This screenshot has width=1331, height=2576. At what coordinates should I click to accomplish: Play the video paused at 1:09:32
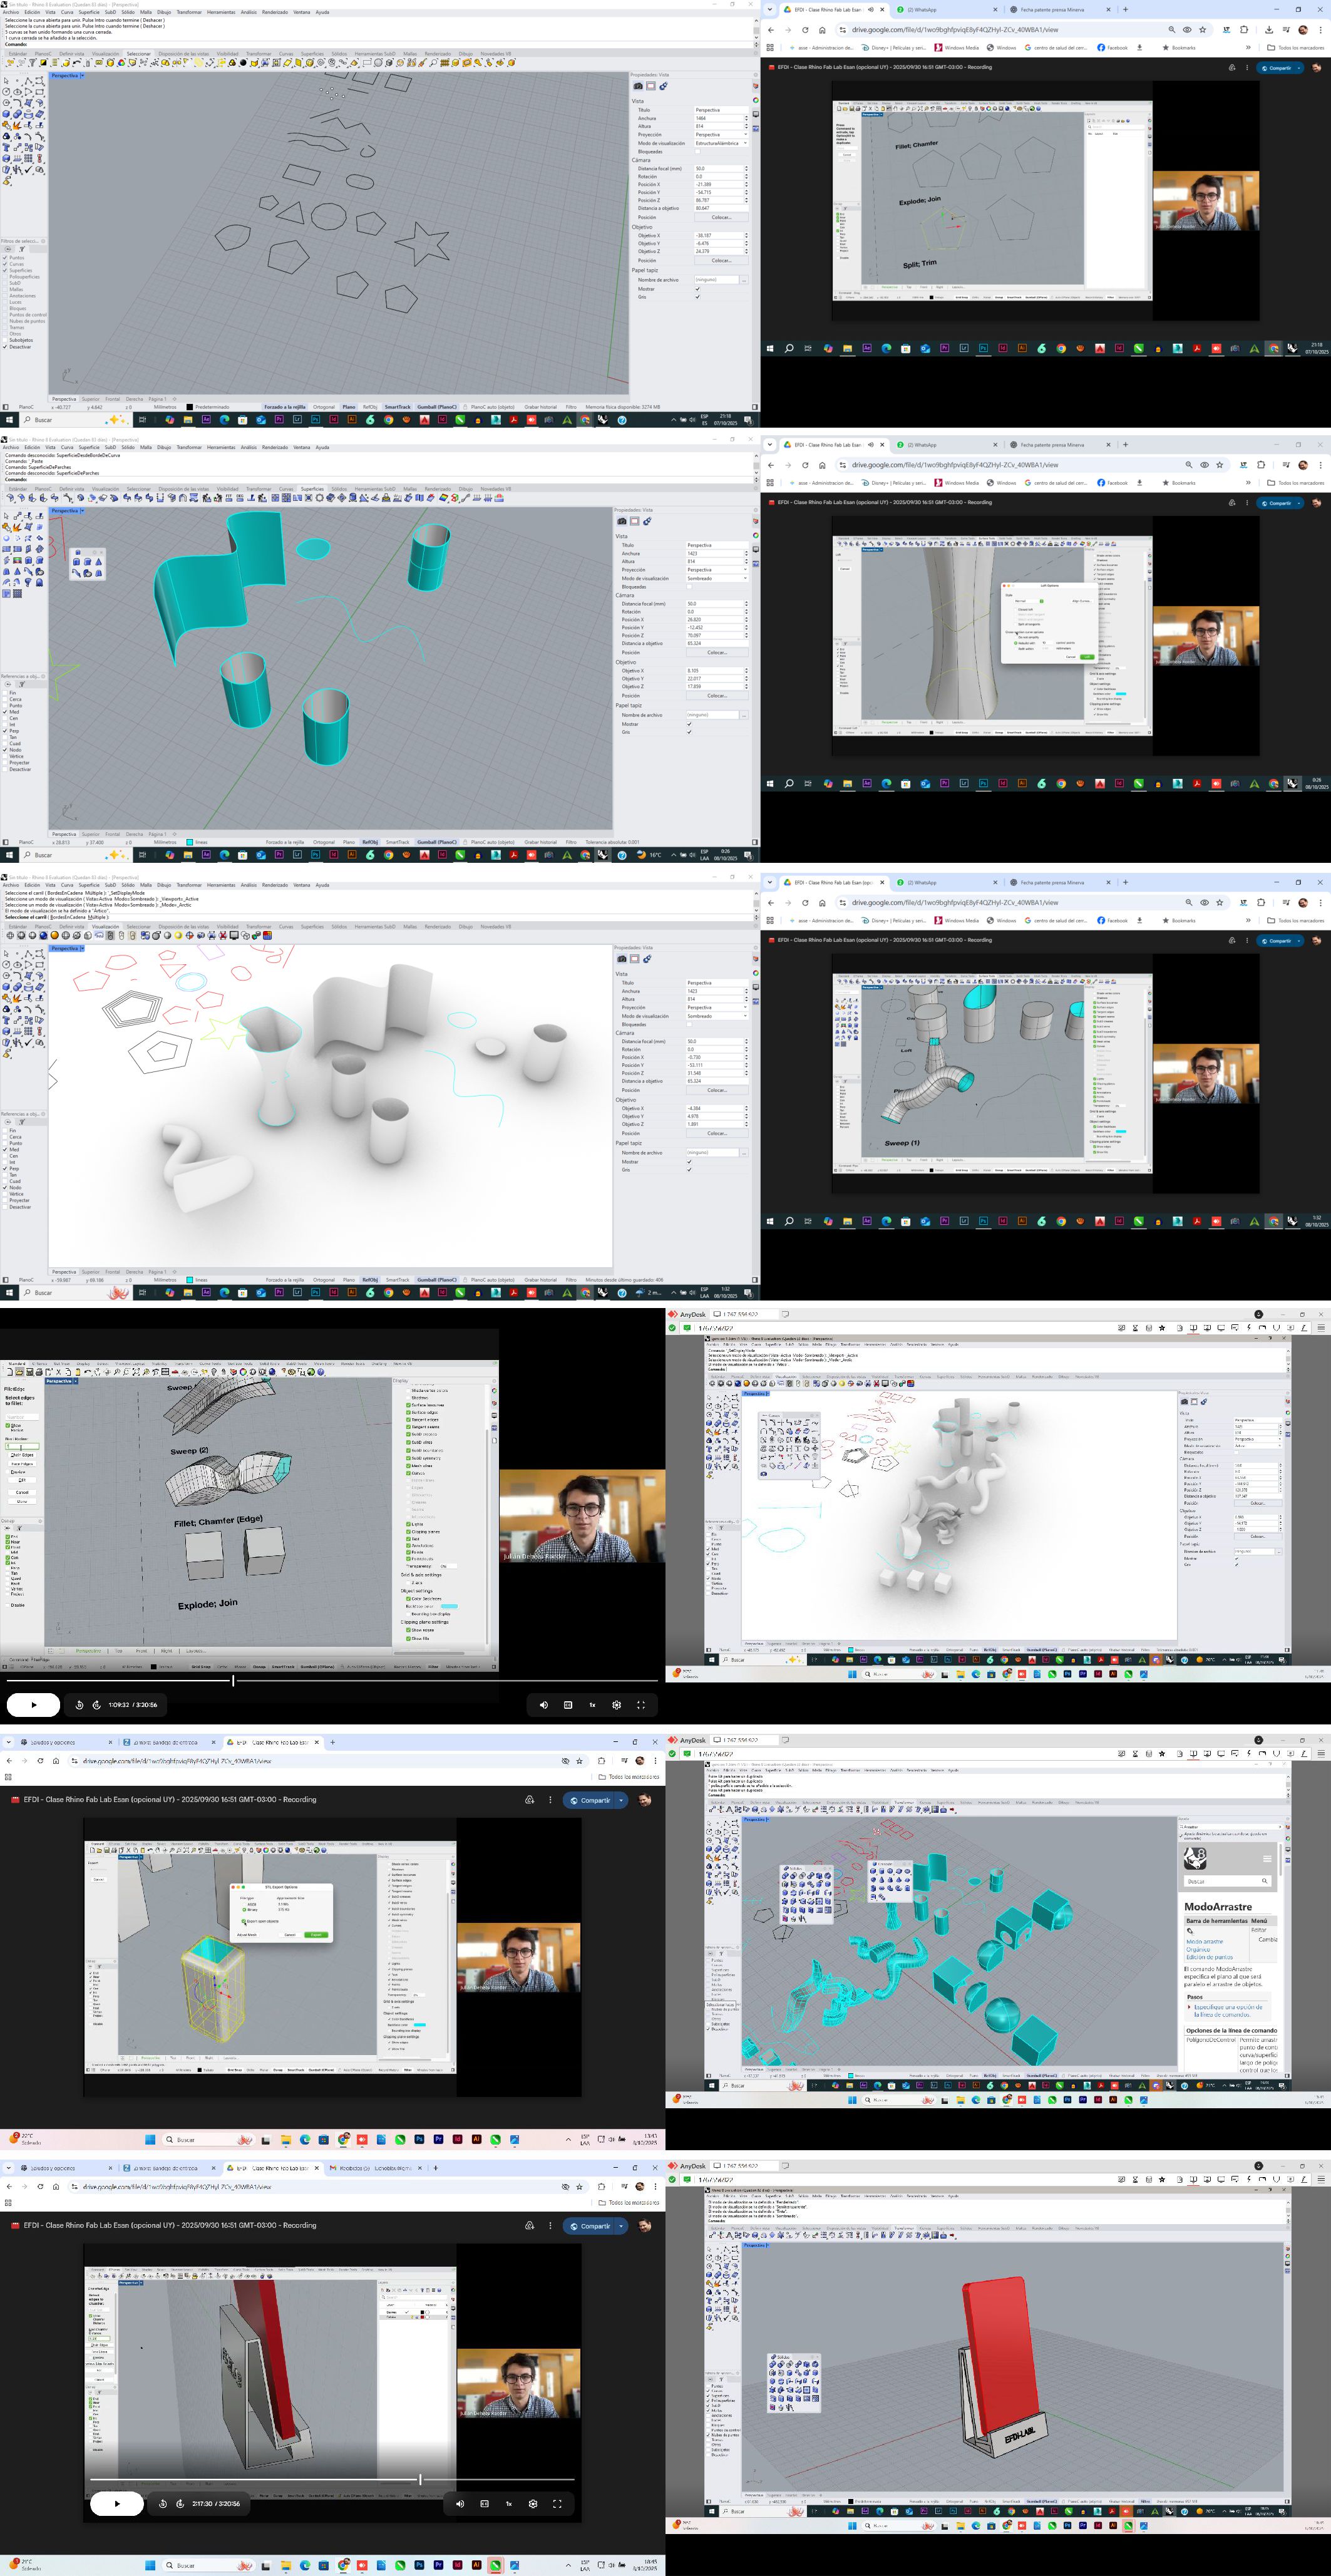(x=33, y=1705)
